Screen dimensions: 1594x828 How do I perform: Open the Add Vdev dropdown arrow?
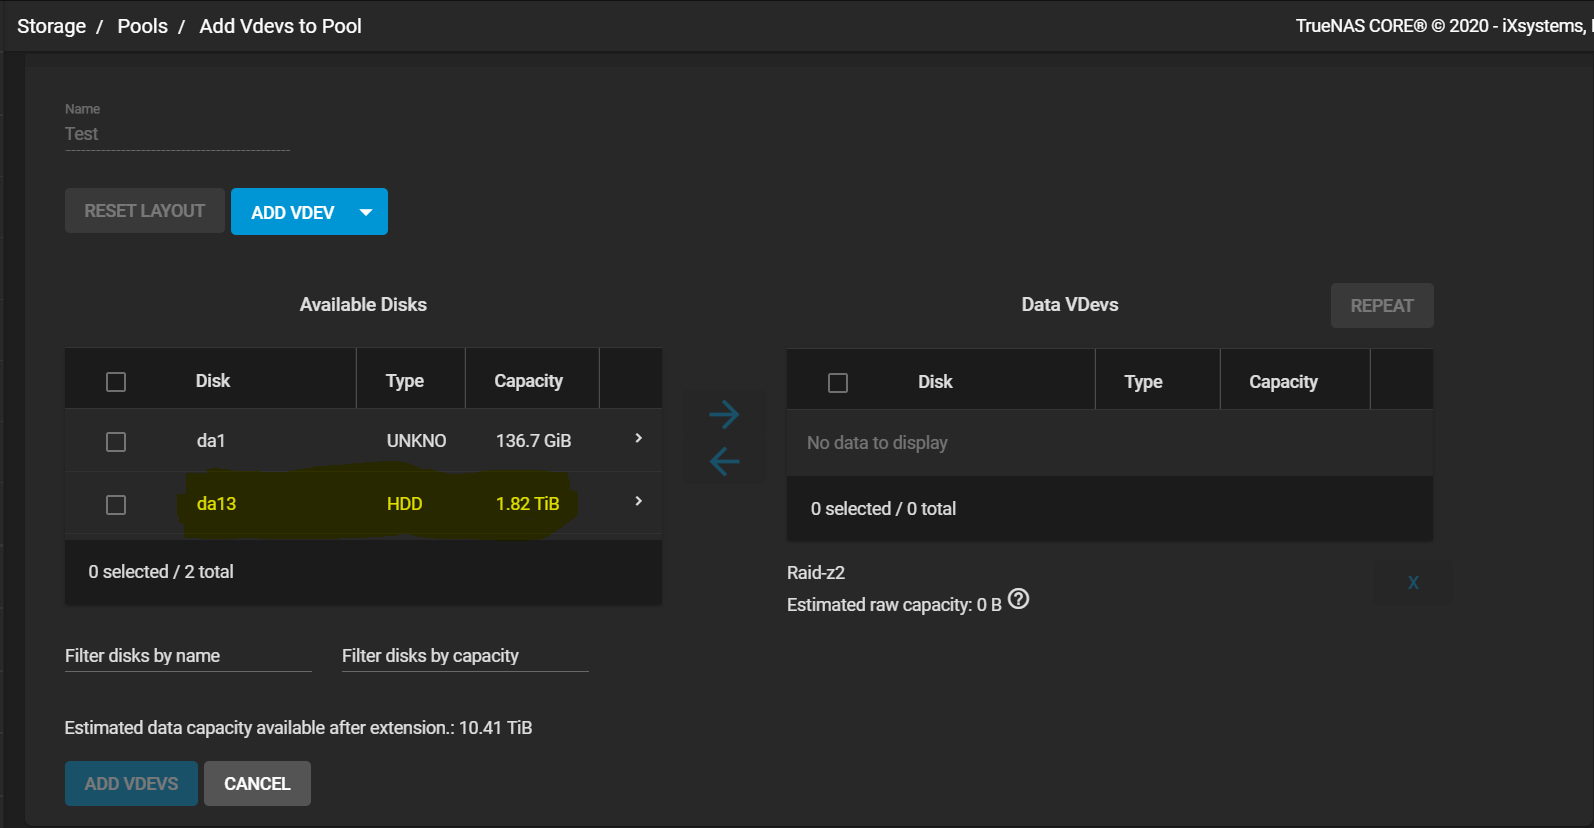tap(366, 212)
